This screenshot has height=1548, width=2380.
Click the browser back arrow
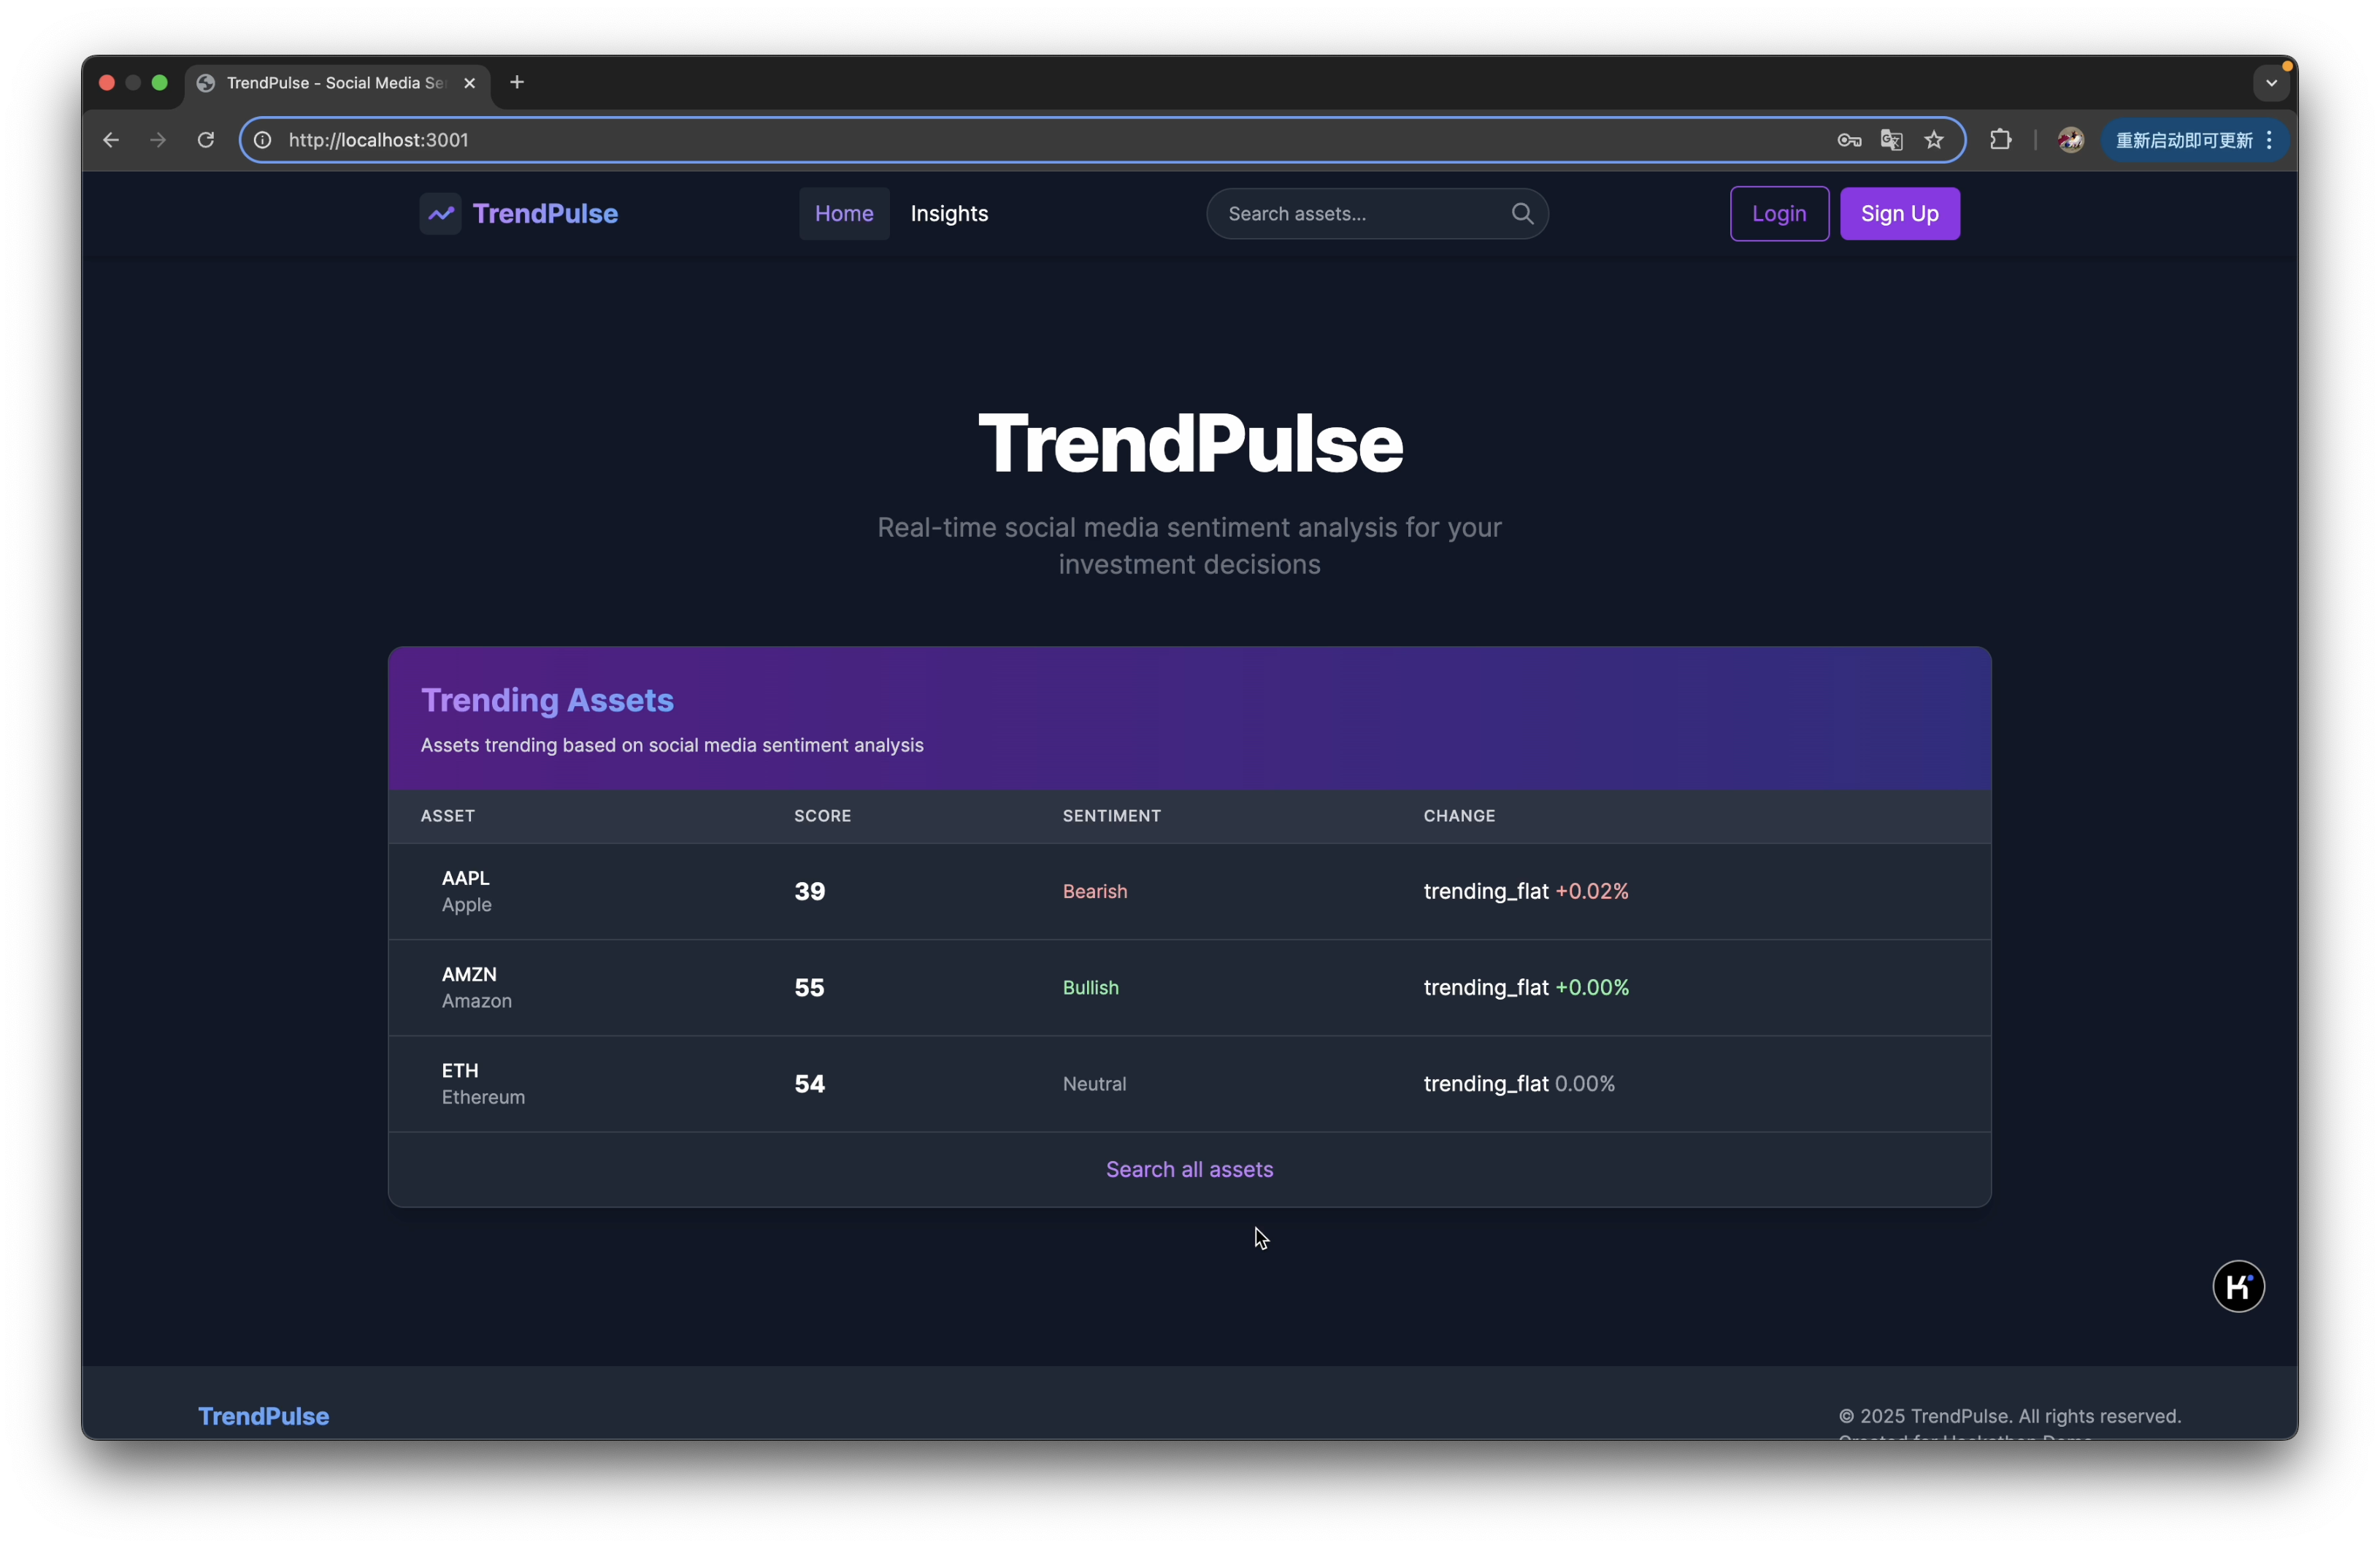coord(111,140)
